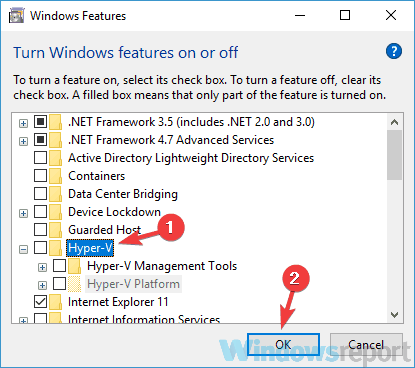Image resolution: width=415 pixels, height=368 pixels.
Task: Click the Hyper-V Management Tools folder icon
Action: pos(75,266)
